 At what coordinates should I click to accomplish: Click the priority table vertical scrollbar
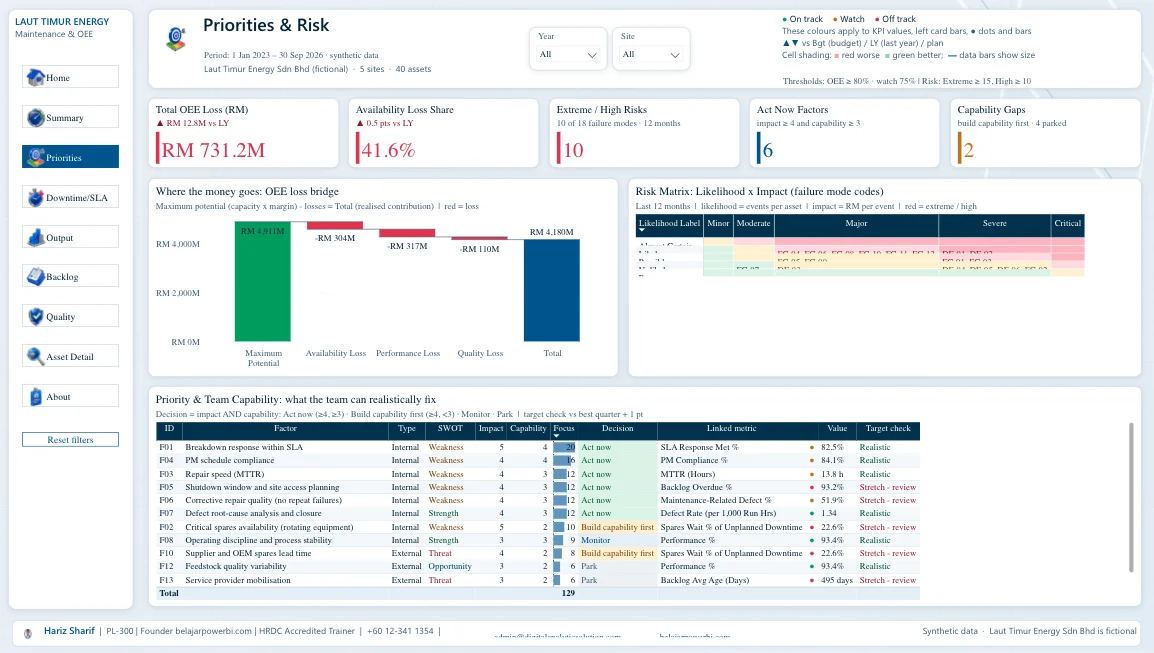tap(1131, 498)
